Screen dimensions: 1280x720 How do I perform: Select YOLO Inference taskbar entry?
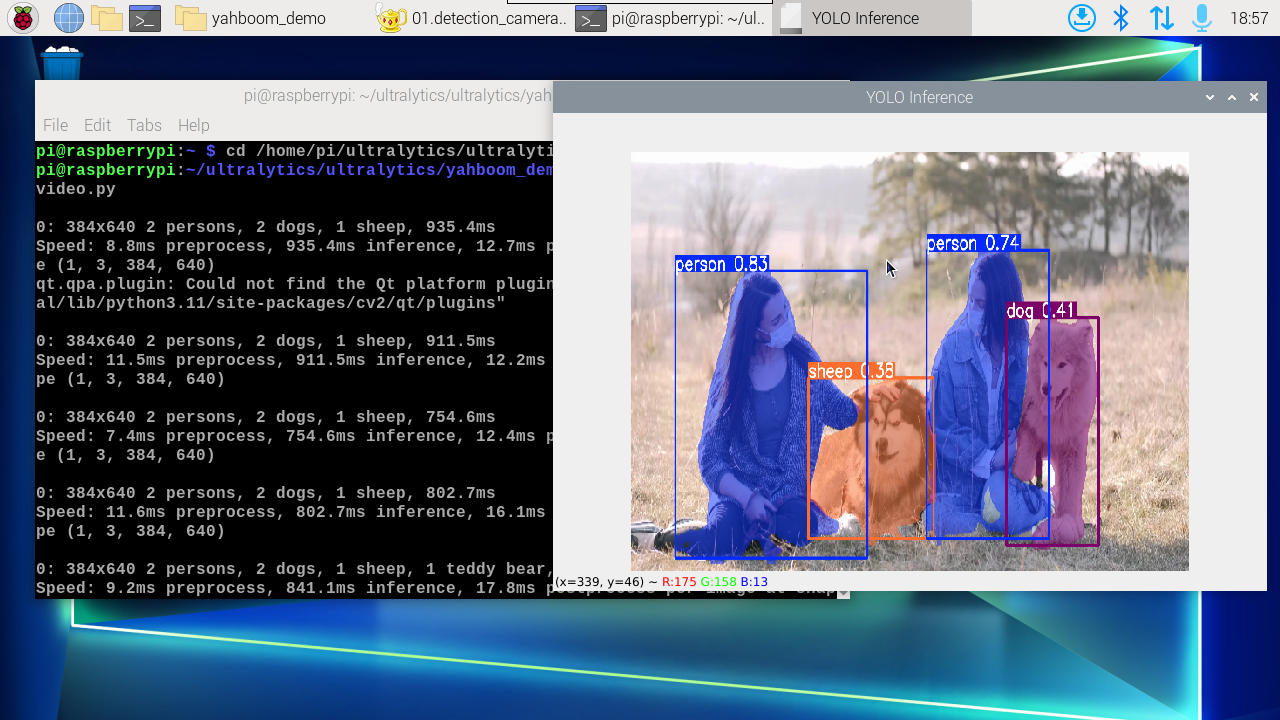(x=872, y=18)
